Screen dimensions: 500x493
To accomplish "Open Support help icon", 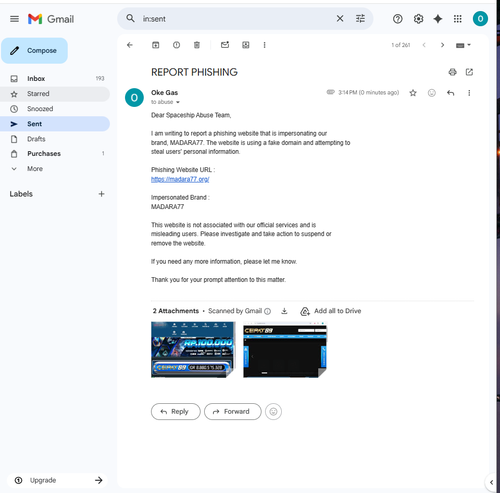I will tap(397, 19).
